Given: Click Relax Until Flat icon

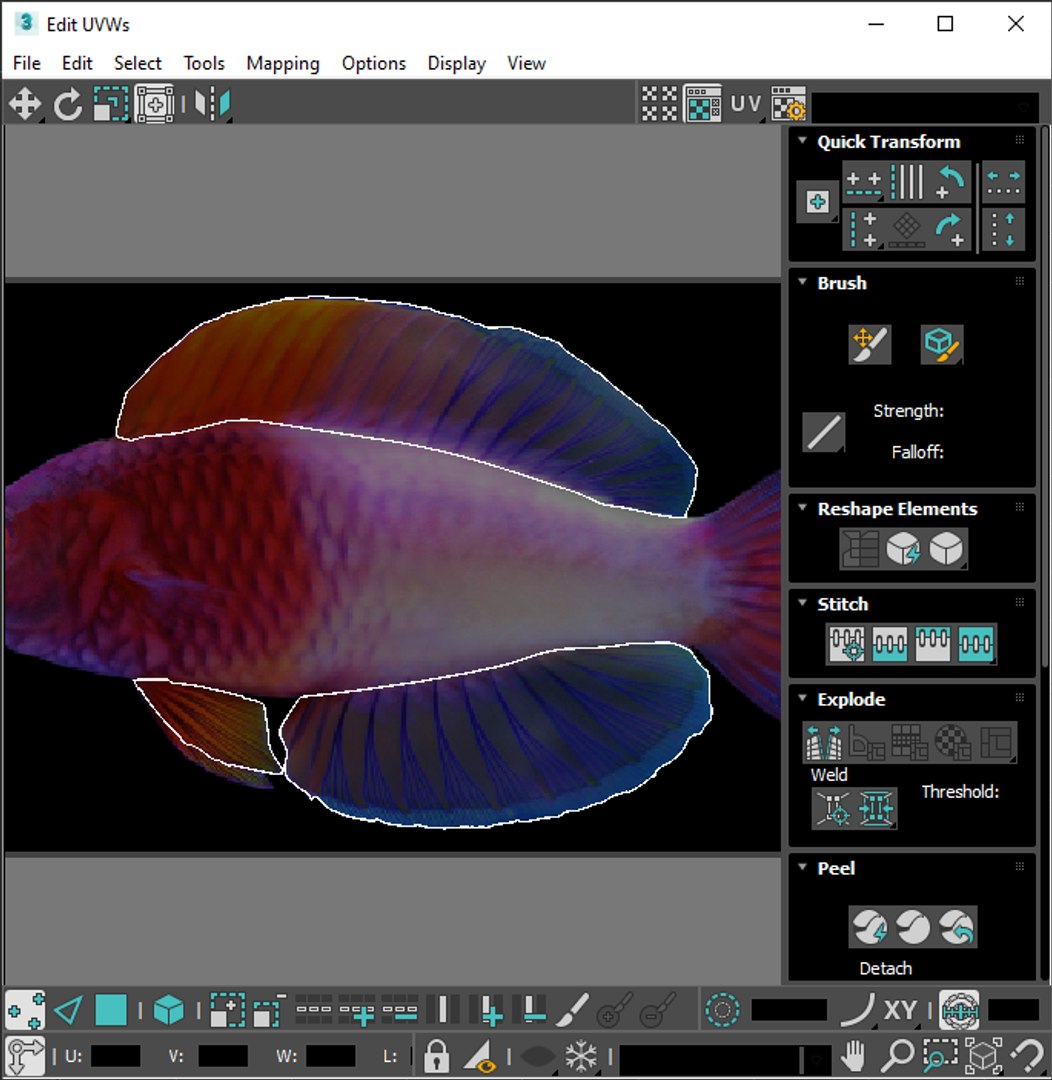Looking at the screenshot, I should [x=903, y=549].
